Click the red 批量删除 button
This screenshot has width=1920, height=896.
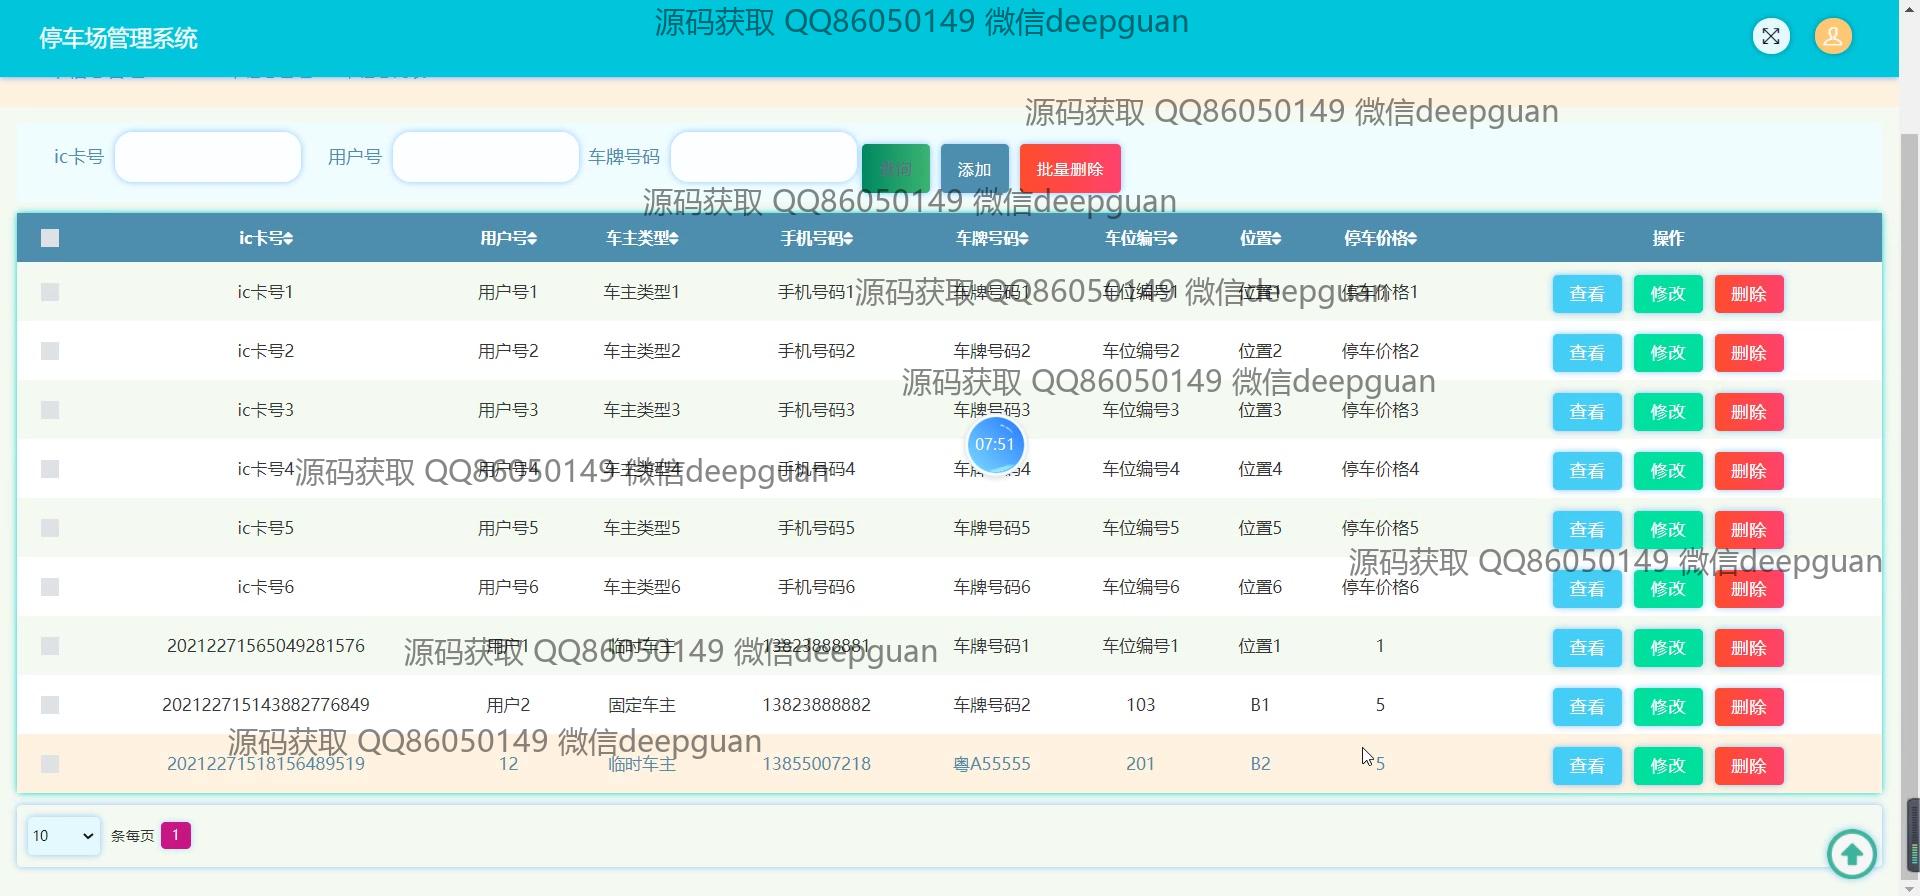[x=1070, y=169]
